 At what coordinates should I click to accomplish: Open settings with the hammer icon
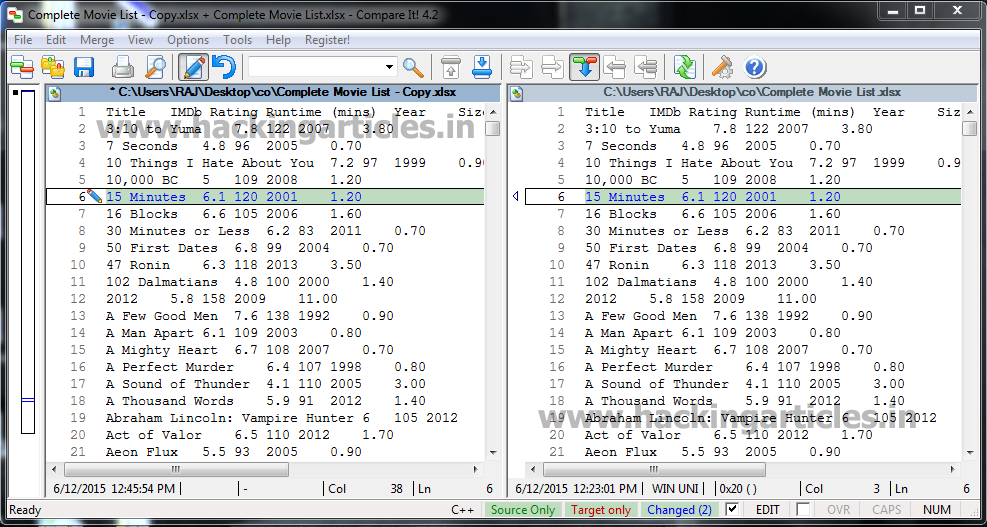pos(723,67)
